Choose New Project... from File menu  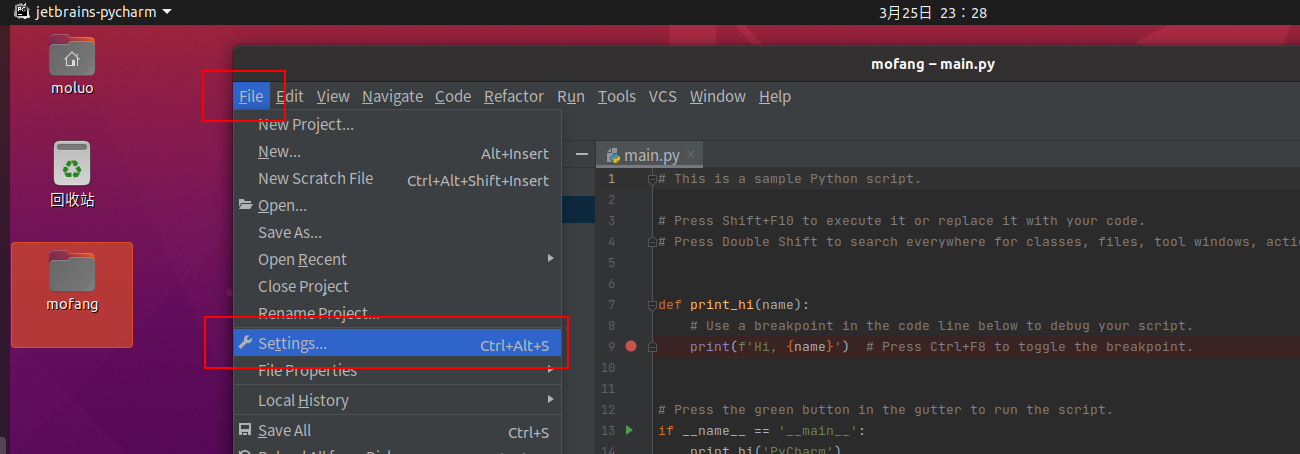pyautogui.click(x=397, y=125)
